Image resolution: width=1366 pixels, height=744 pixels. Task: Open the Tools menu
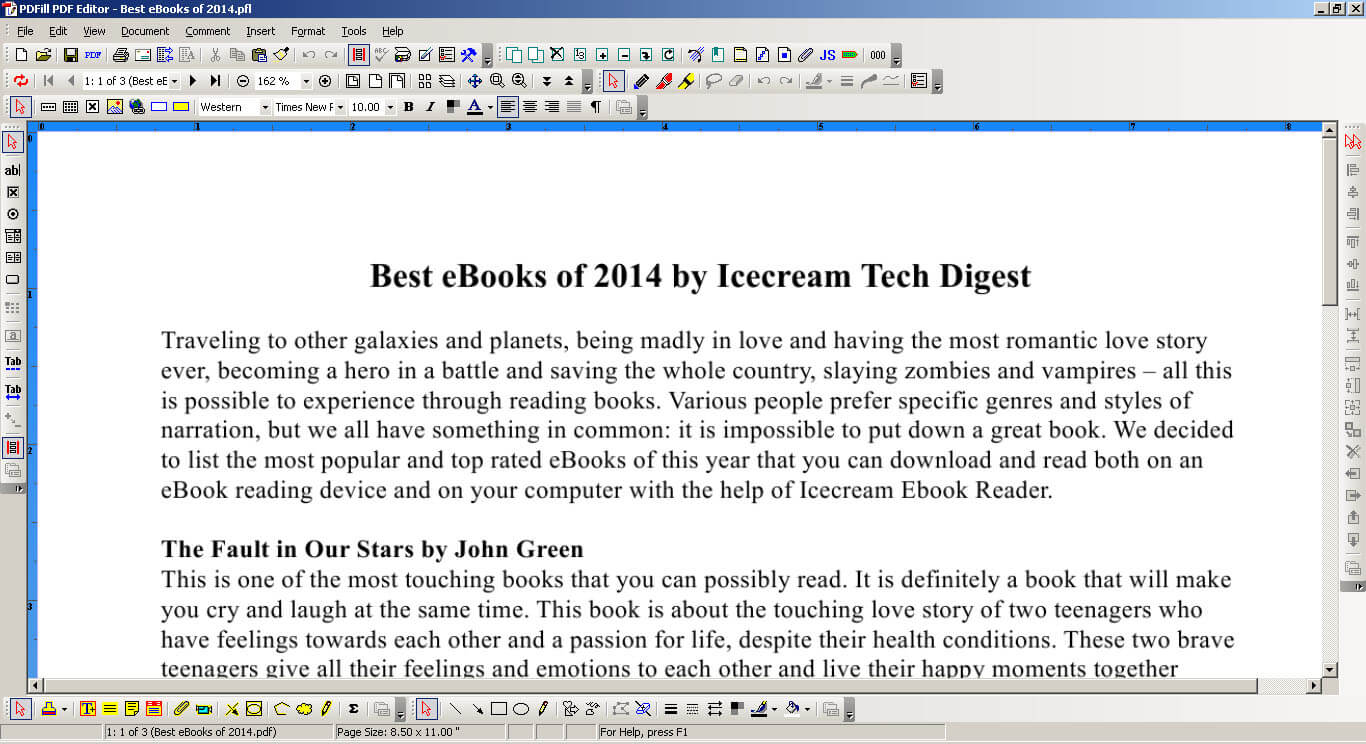(353, 31)
